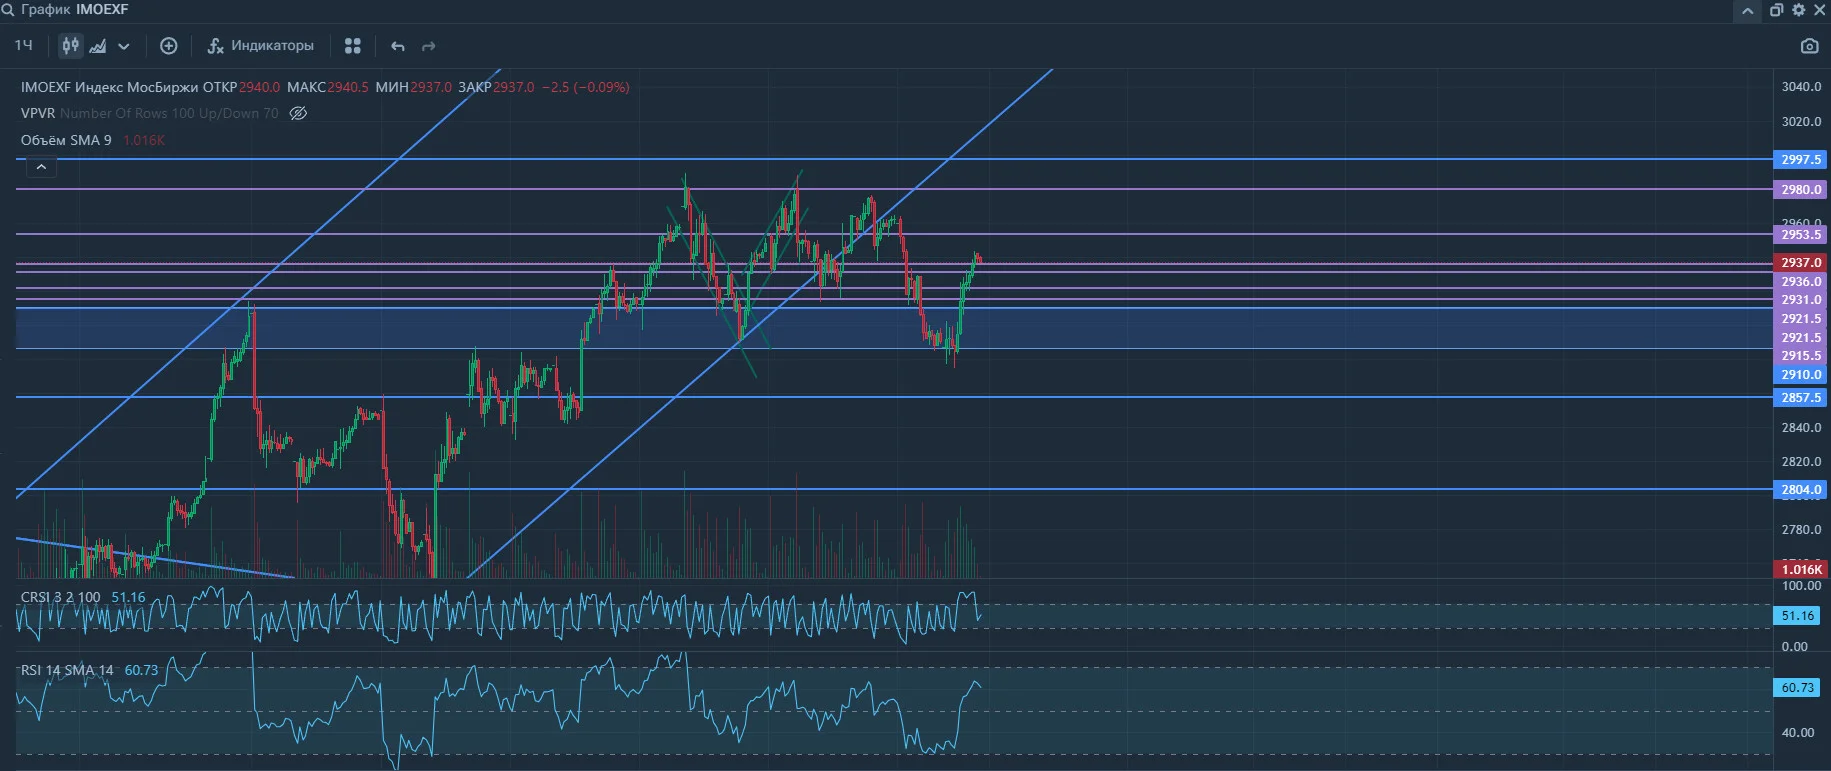The height and width of the screenshot is (771, 1831).
Task: Open the Индикаторы menu
Action: [261, 46]
